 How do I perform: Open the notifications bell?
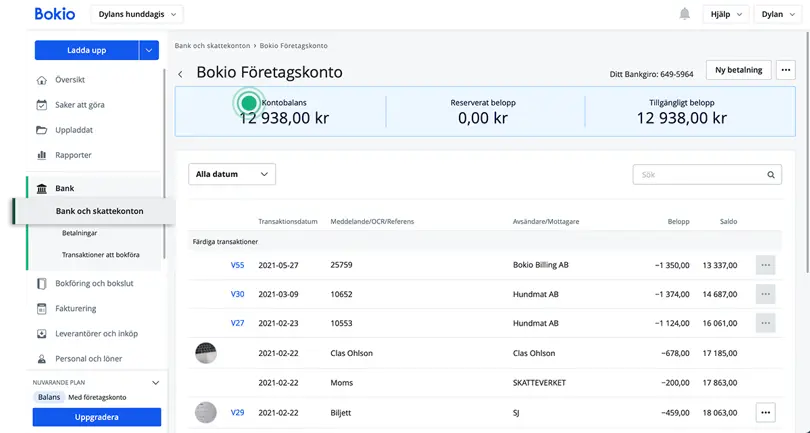[684, 14]
